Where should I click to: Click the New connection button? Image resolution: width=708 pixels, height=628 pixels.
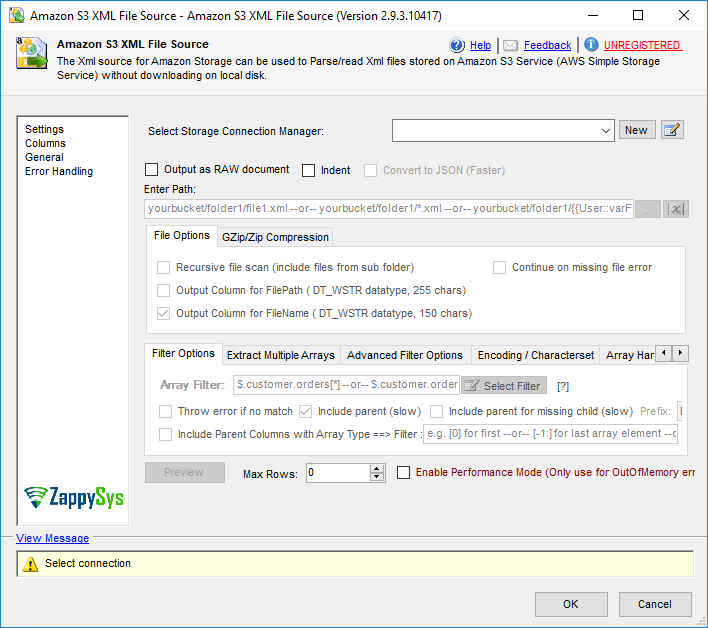pos(637,130)
